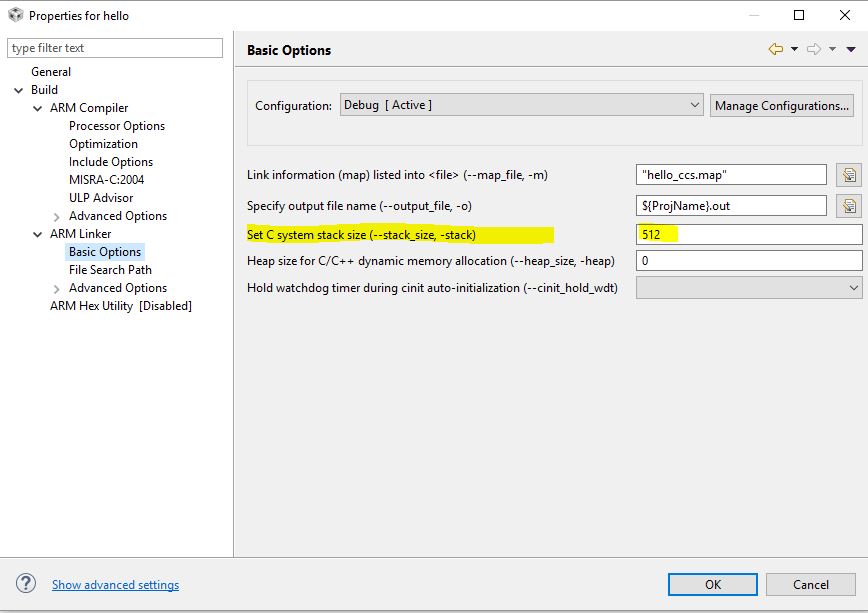Click the output file name field
This screenshot has height=613, width=868.
point(731,206)
